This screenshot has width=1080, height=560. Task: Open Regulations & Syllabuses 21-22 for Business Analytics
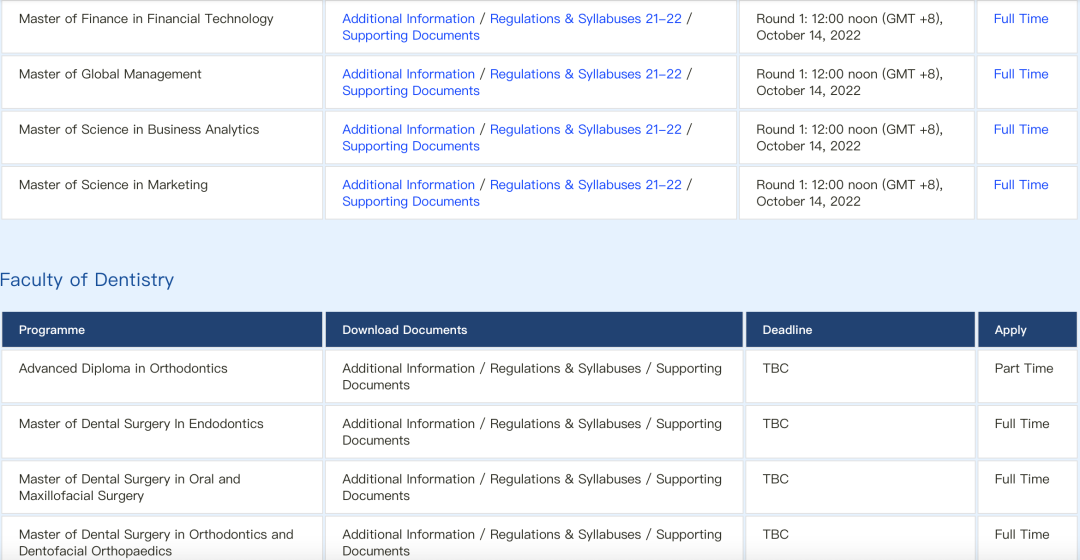[x=585, y=129]
